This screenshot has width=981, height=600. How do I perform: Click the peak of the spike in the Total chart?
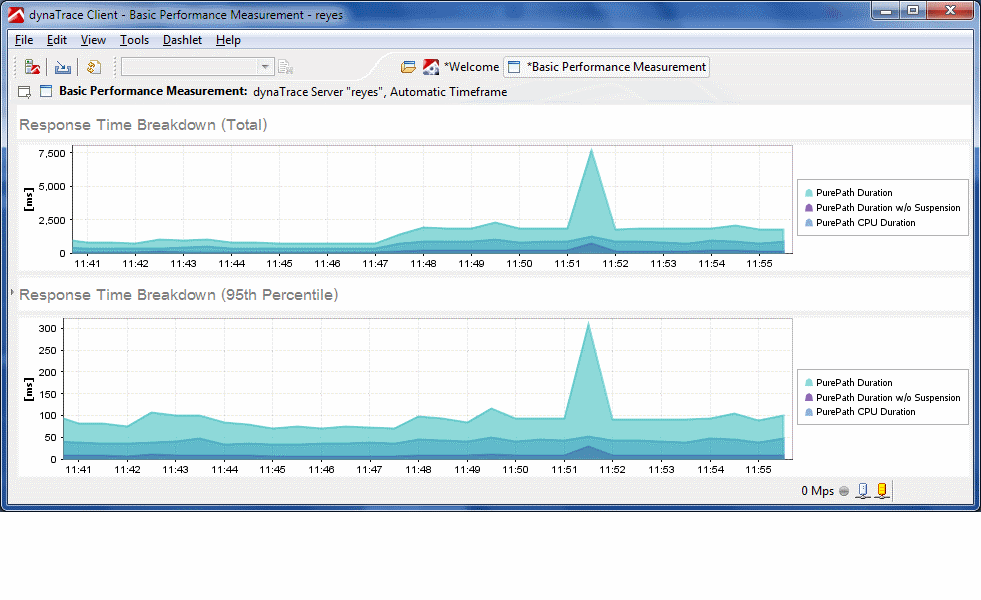click(591, 150)
